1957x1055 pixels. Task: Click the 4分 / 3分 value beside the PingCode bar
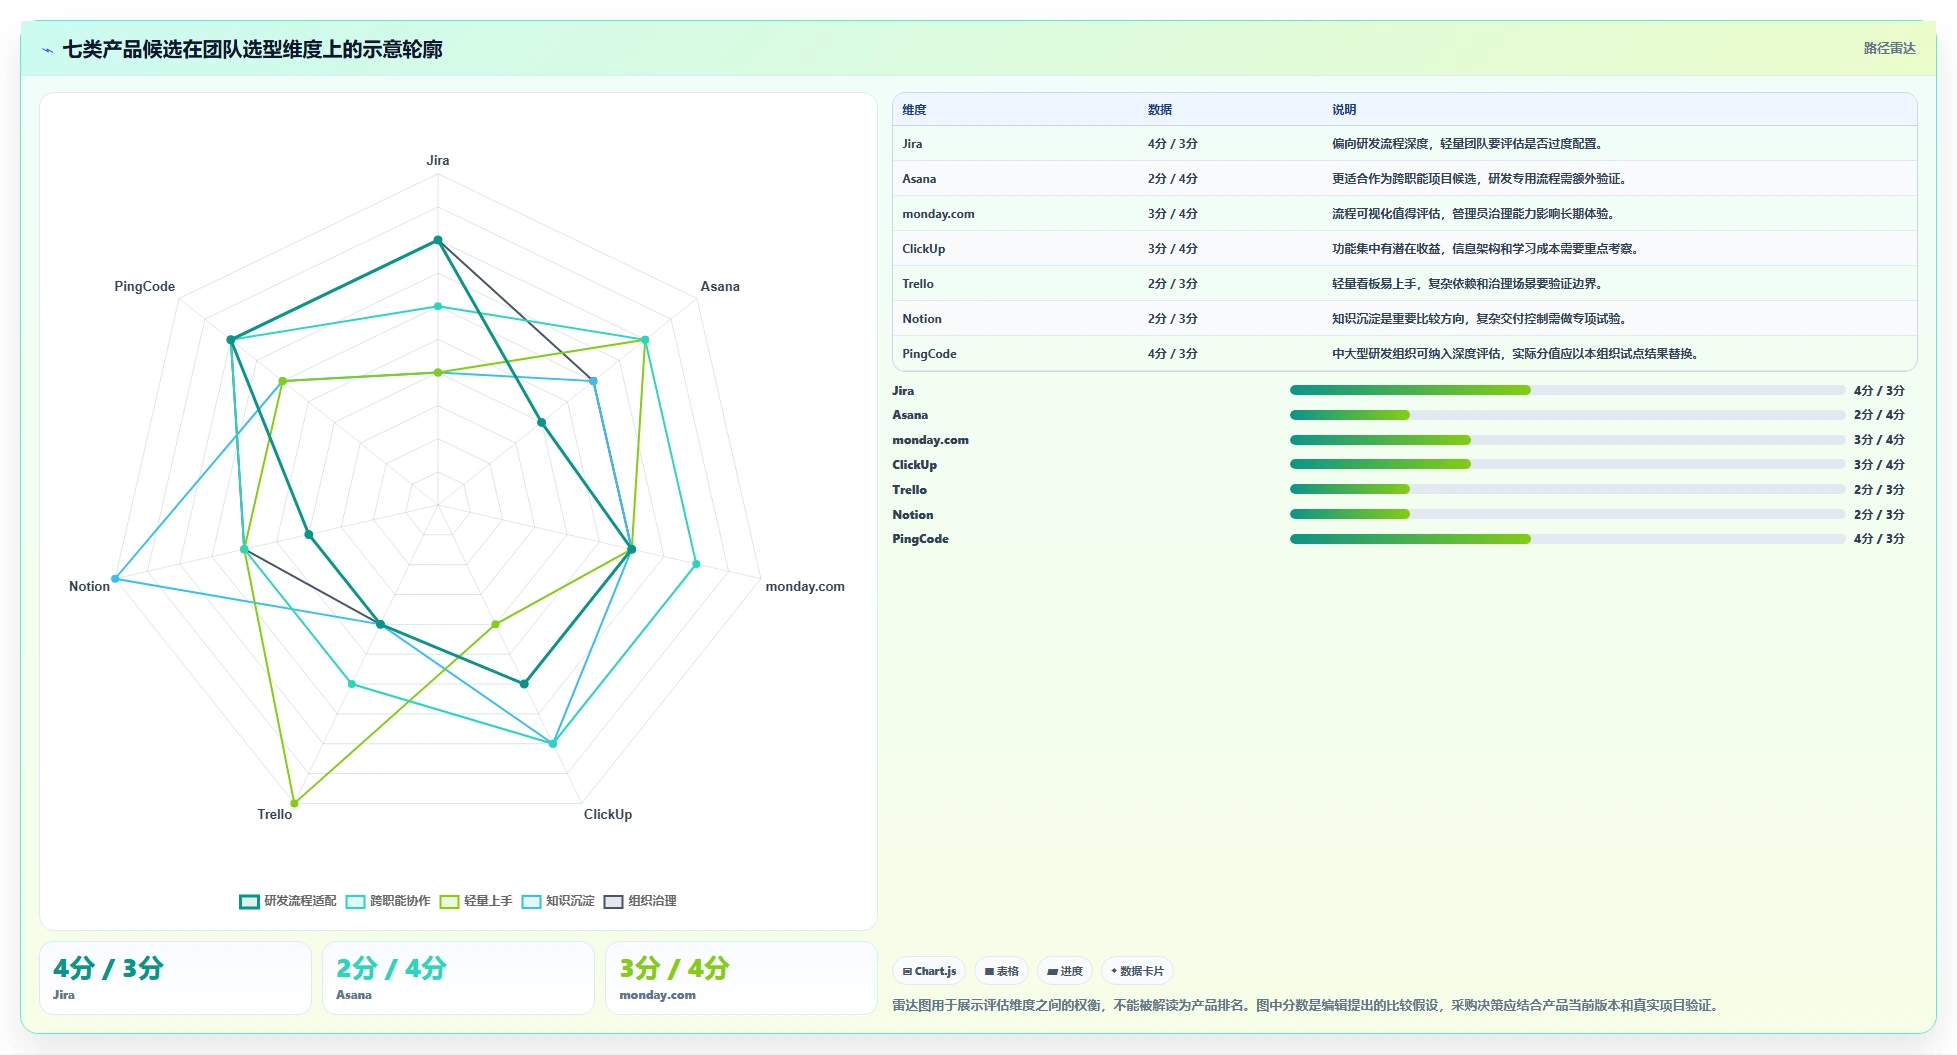[1879, 539]
